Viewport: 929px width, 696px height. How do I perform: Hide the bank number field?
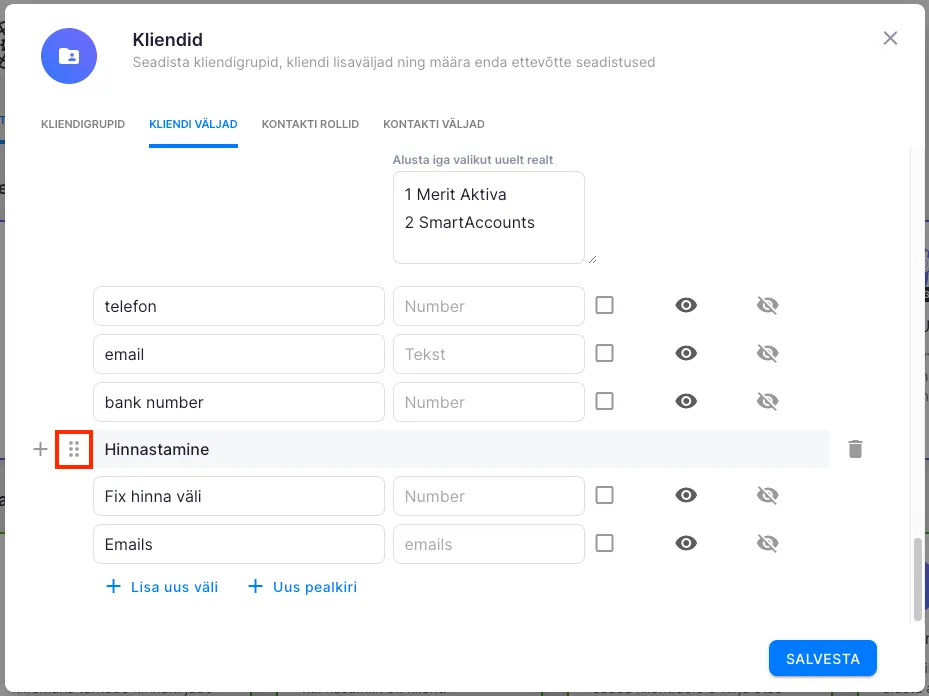[767, 402]
